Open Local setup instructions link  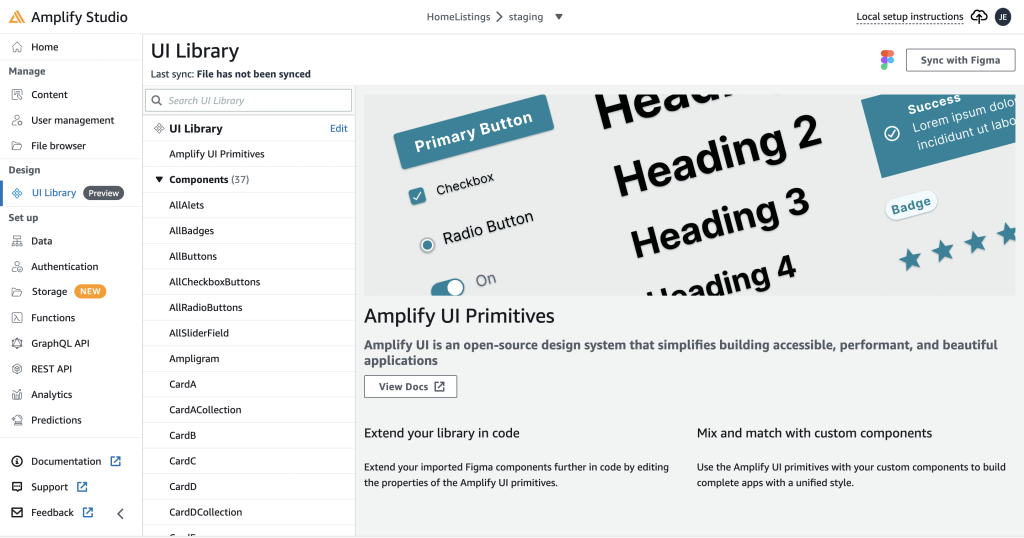click(x=910, y=17)
